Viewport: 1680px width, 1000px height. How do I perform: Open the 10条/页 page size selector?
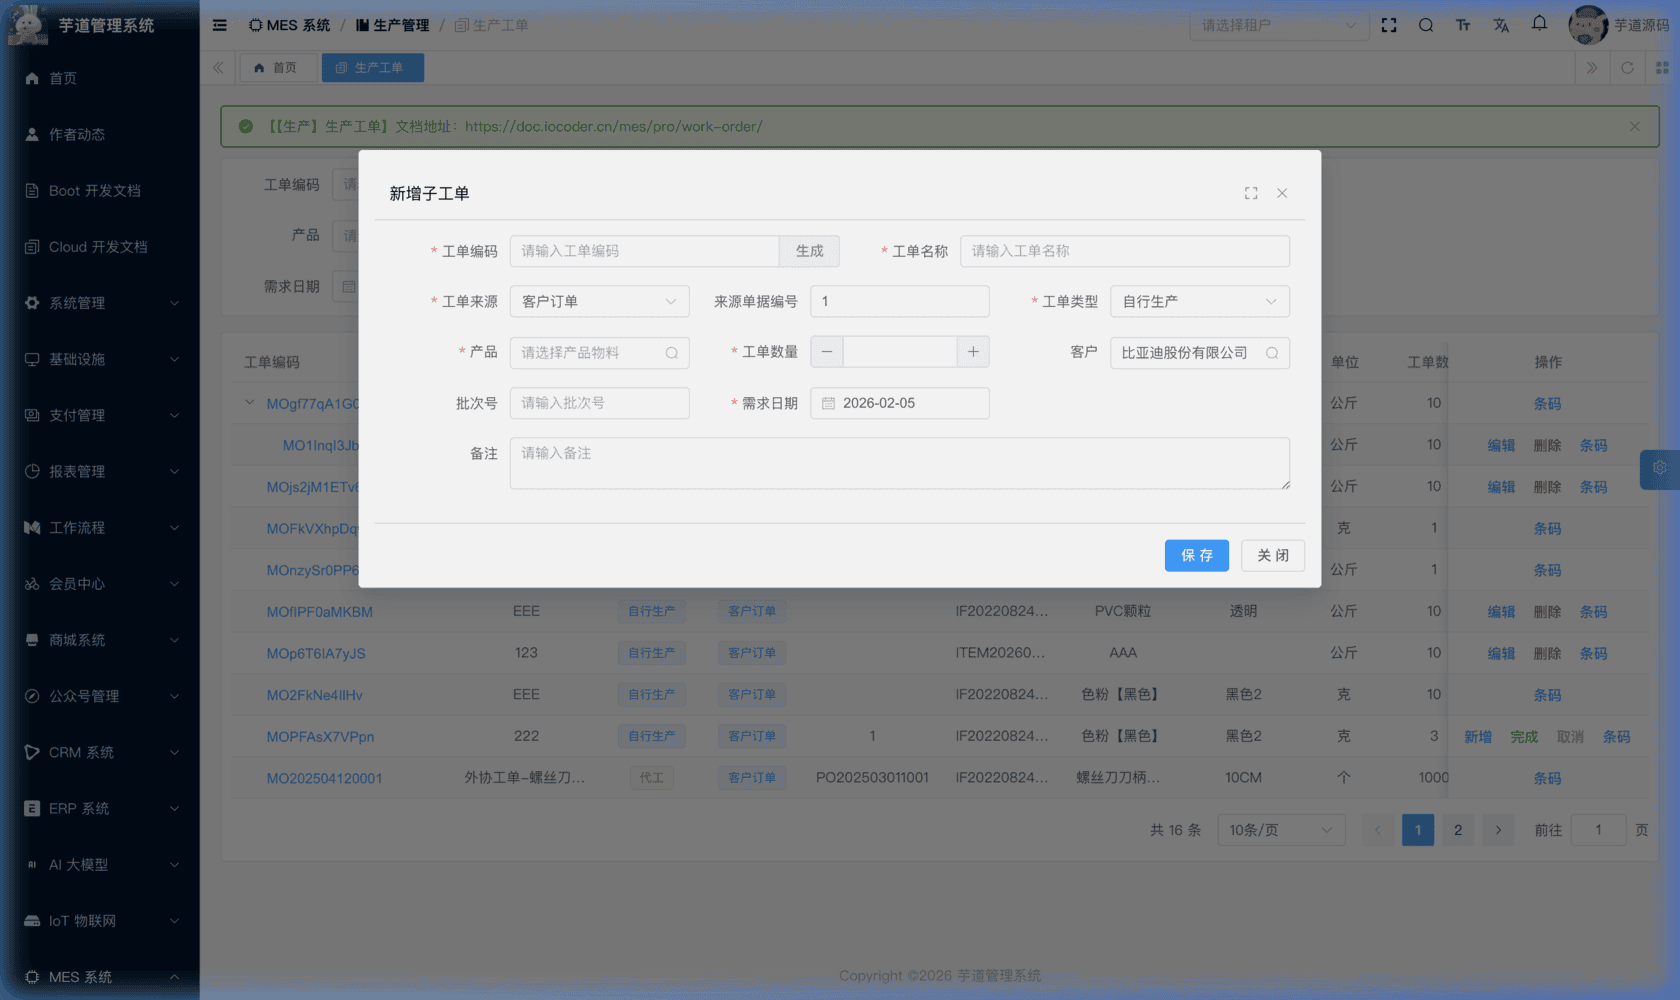[1280, 829]
